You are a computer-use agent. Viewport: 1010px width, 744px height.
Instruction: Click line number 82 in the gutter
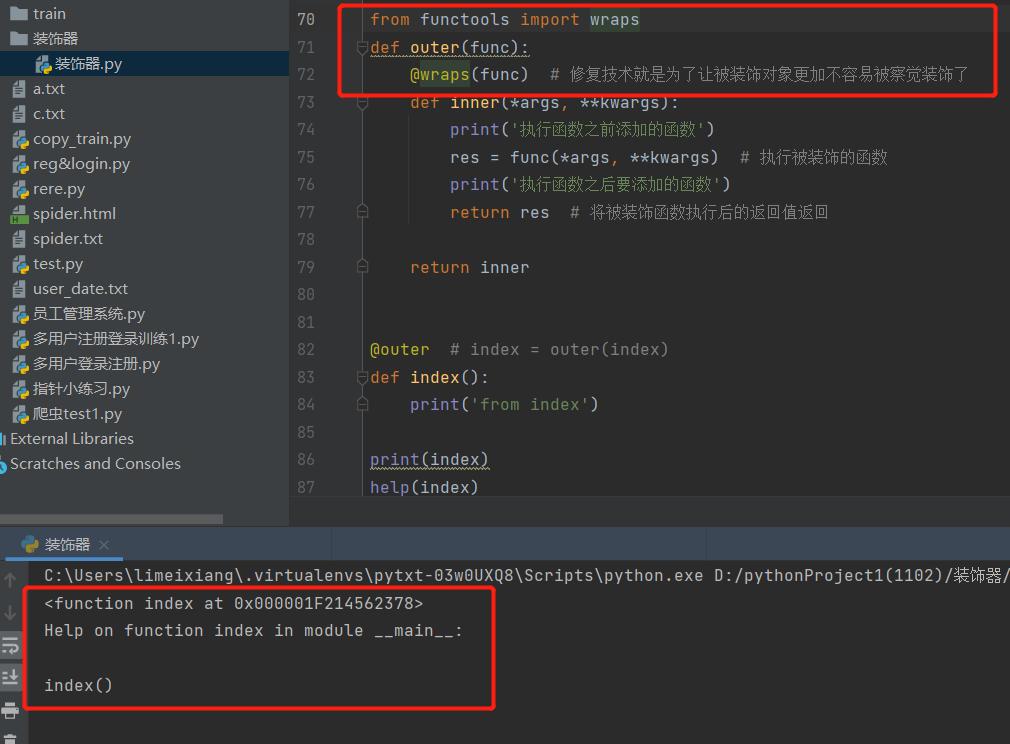pyautogui.click(x=306, y=350)
